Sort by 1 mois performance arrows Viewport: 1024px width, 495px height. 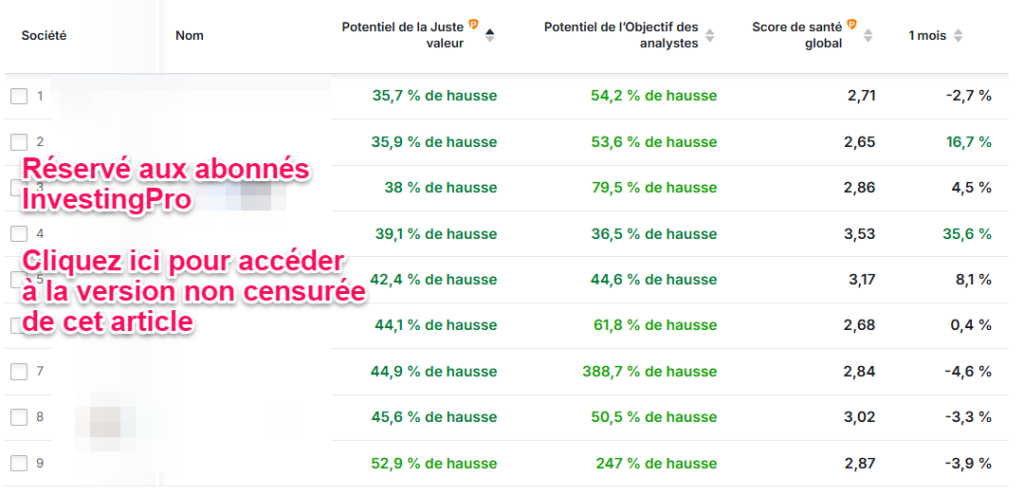(x=958, y=36)
